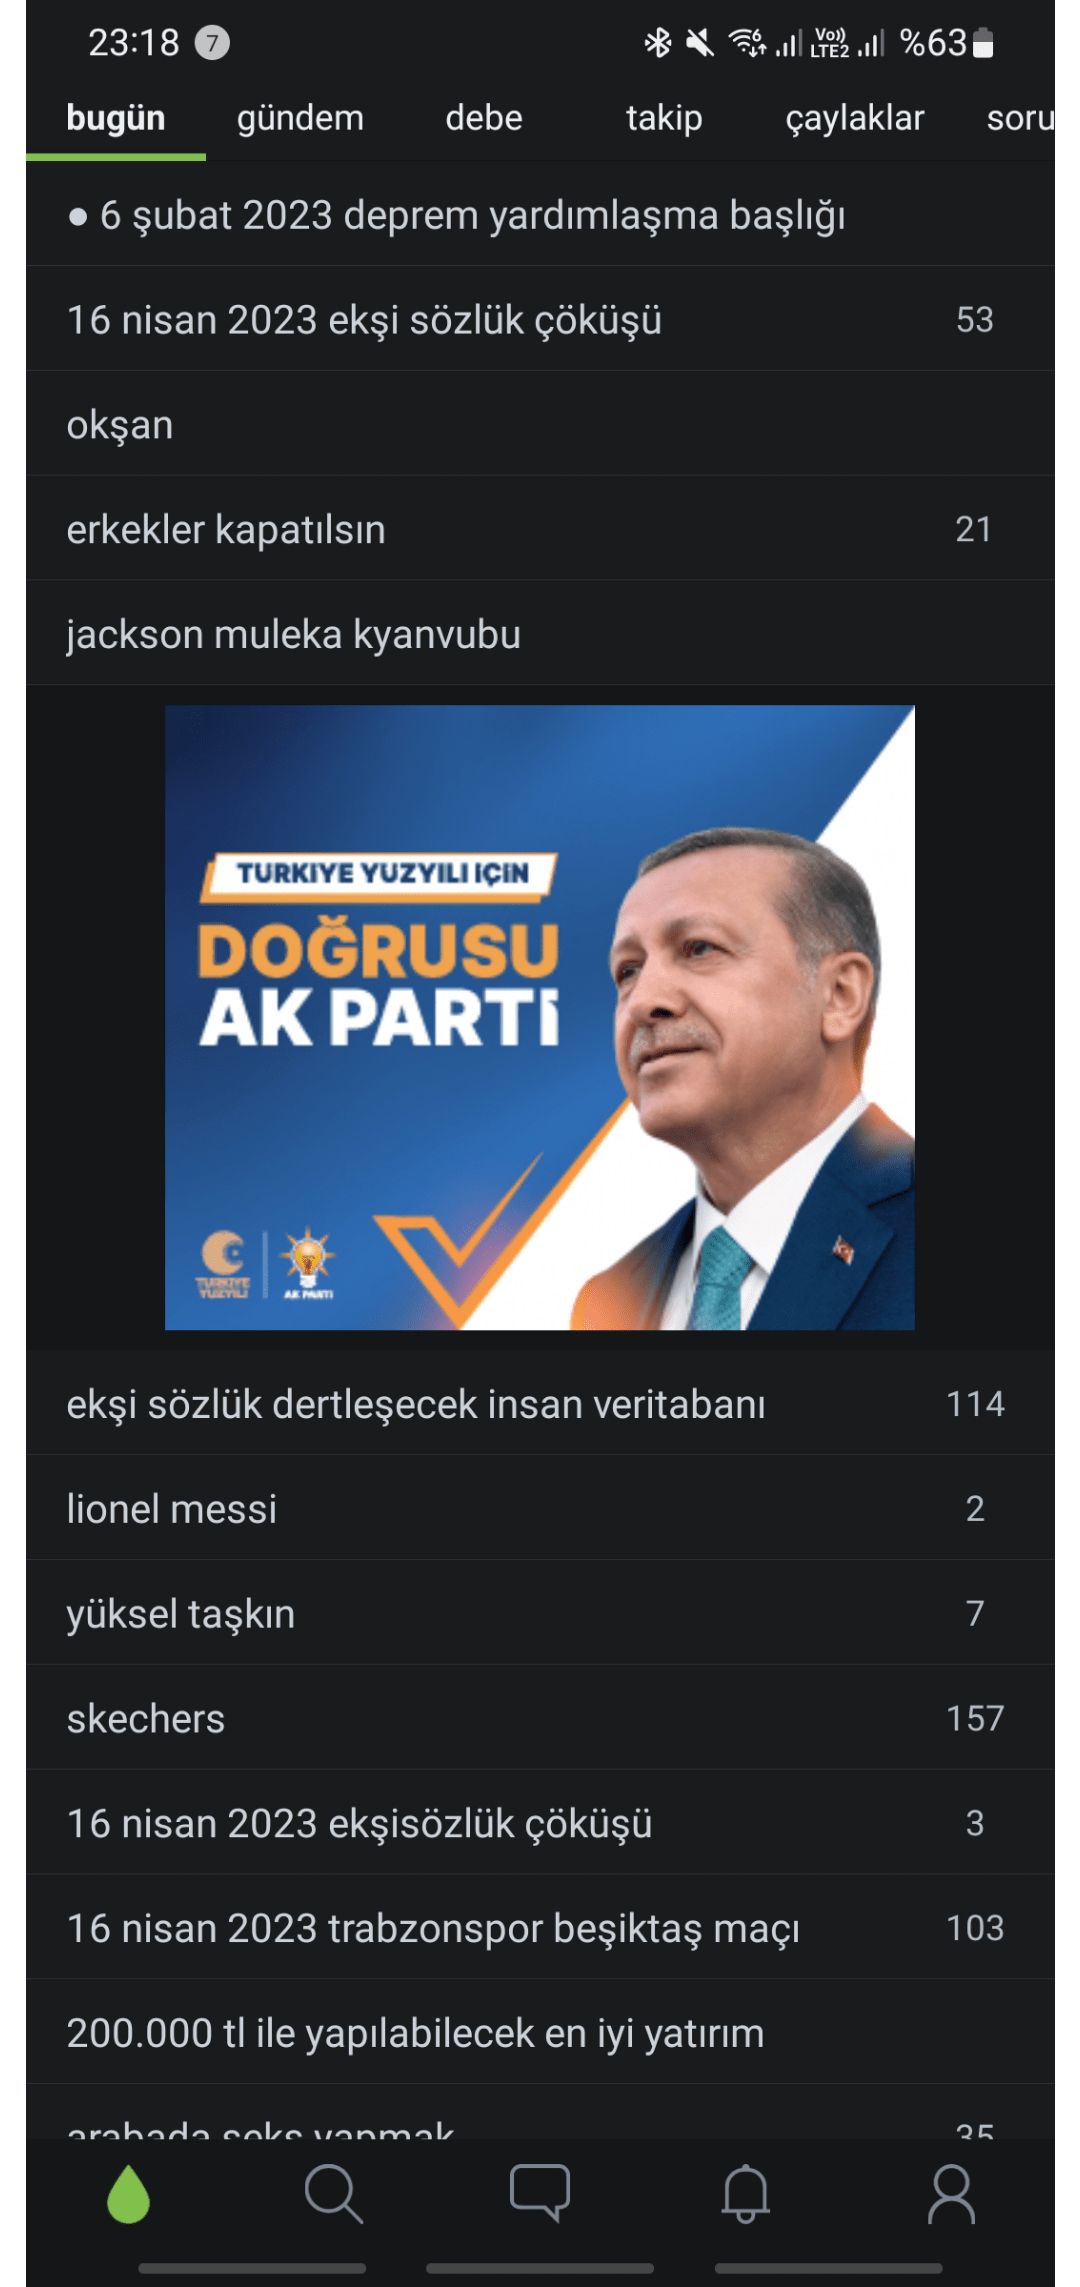1080x2287 pixels.
Task: Open 'ekşi sözlük dertleşecek insan veritabanı'
Action: pos(540,1404)
